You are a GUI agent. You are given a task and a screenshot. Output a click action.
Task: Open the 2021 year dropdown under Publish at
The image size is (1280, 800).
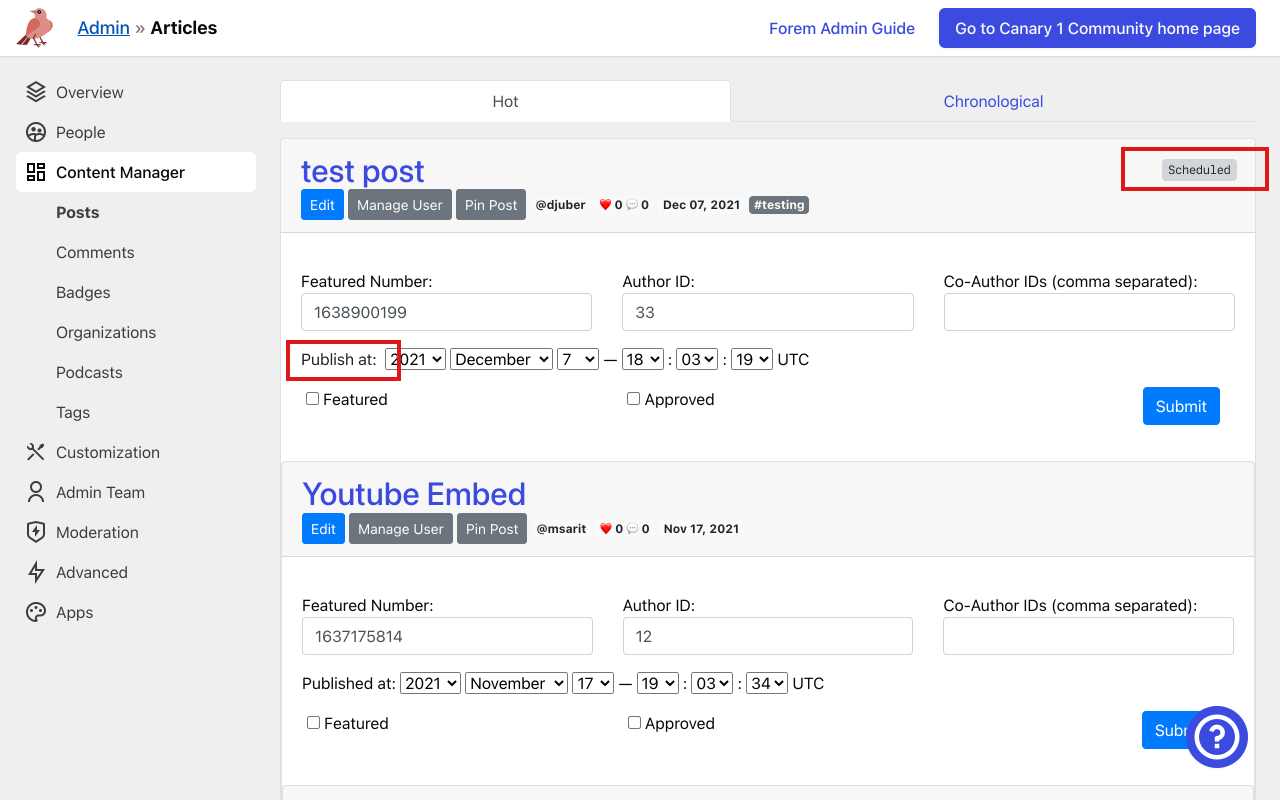coord(416,359)
